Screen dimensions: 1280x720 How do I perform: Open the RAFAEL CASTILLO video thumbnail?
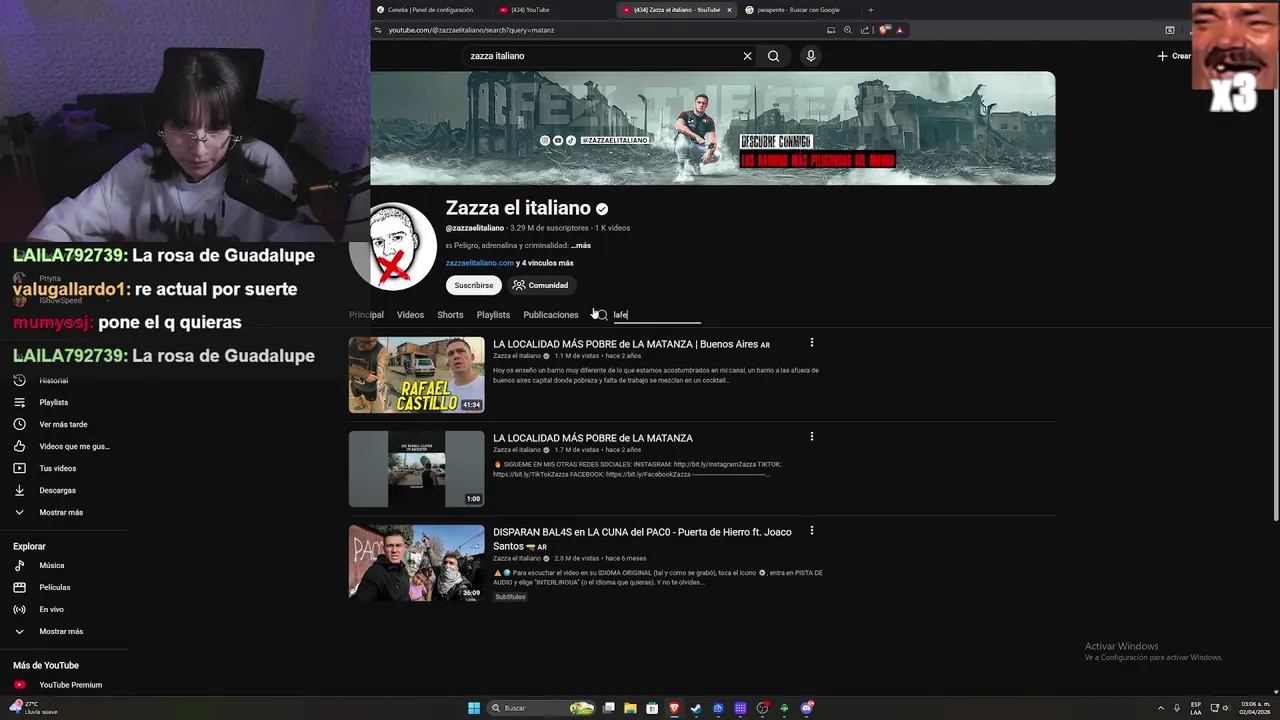click(416, 375)
